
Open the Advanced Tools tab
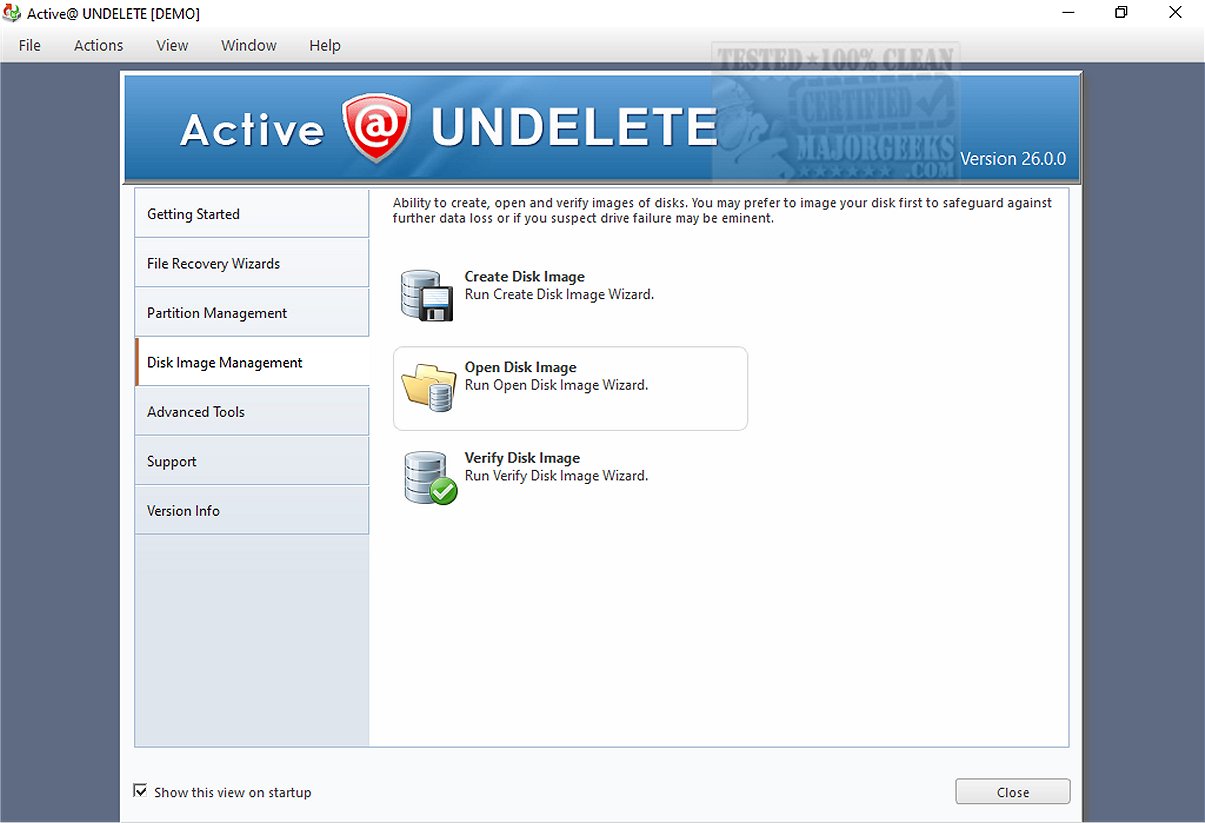point(252,411)
